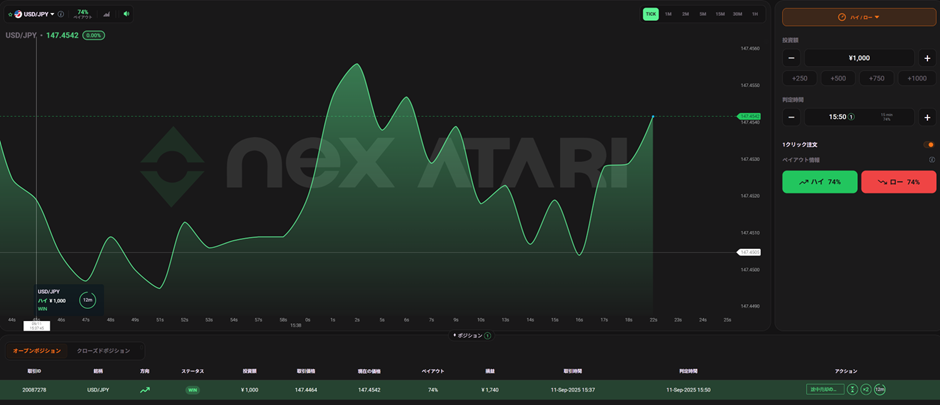Image resolution: width=940 pixels, height=405 pixels.
Task: Open the USD/JPY asset info icon
Action: pyautogui.click(x=61, y=14)
